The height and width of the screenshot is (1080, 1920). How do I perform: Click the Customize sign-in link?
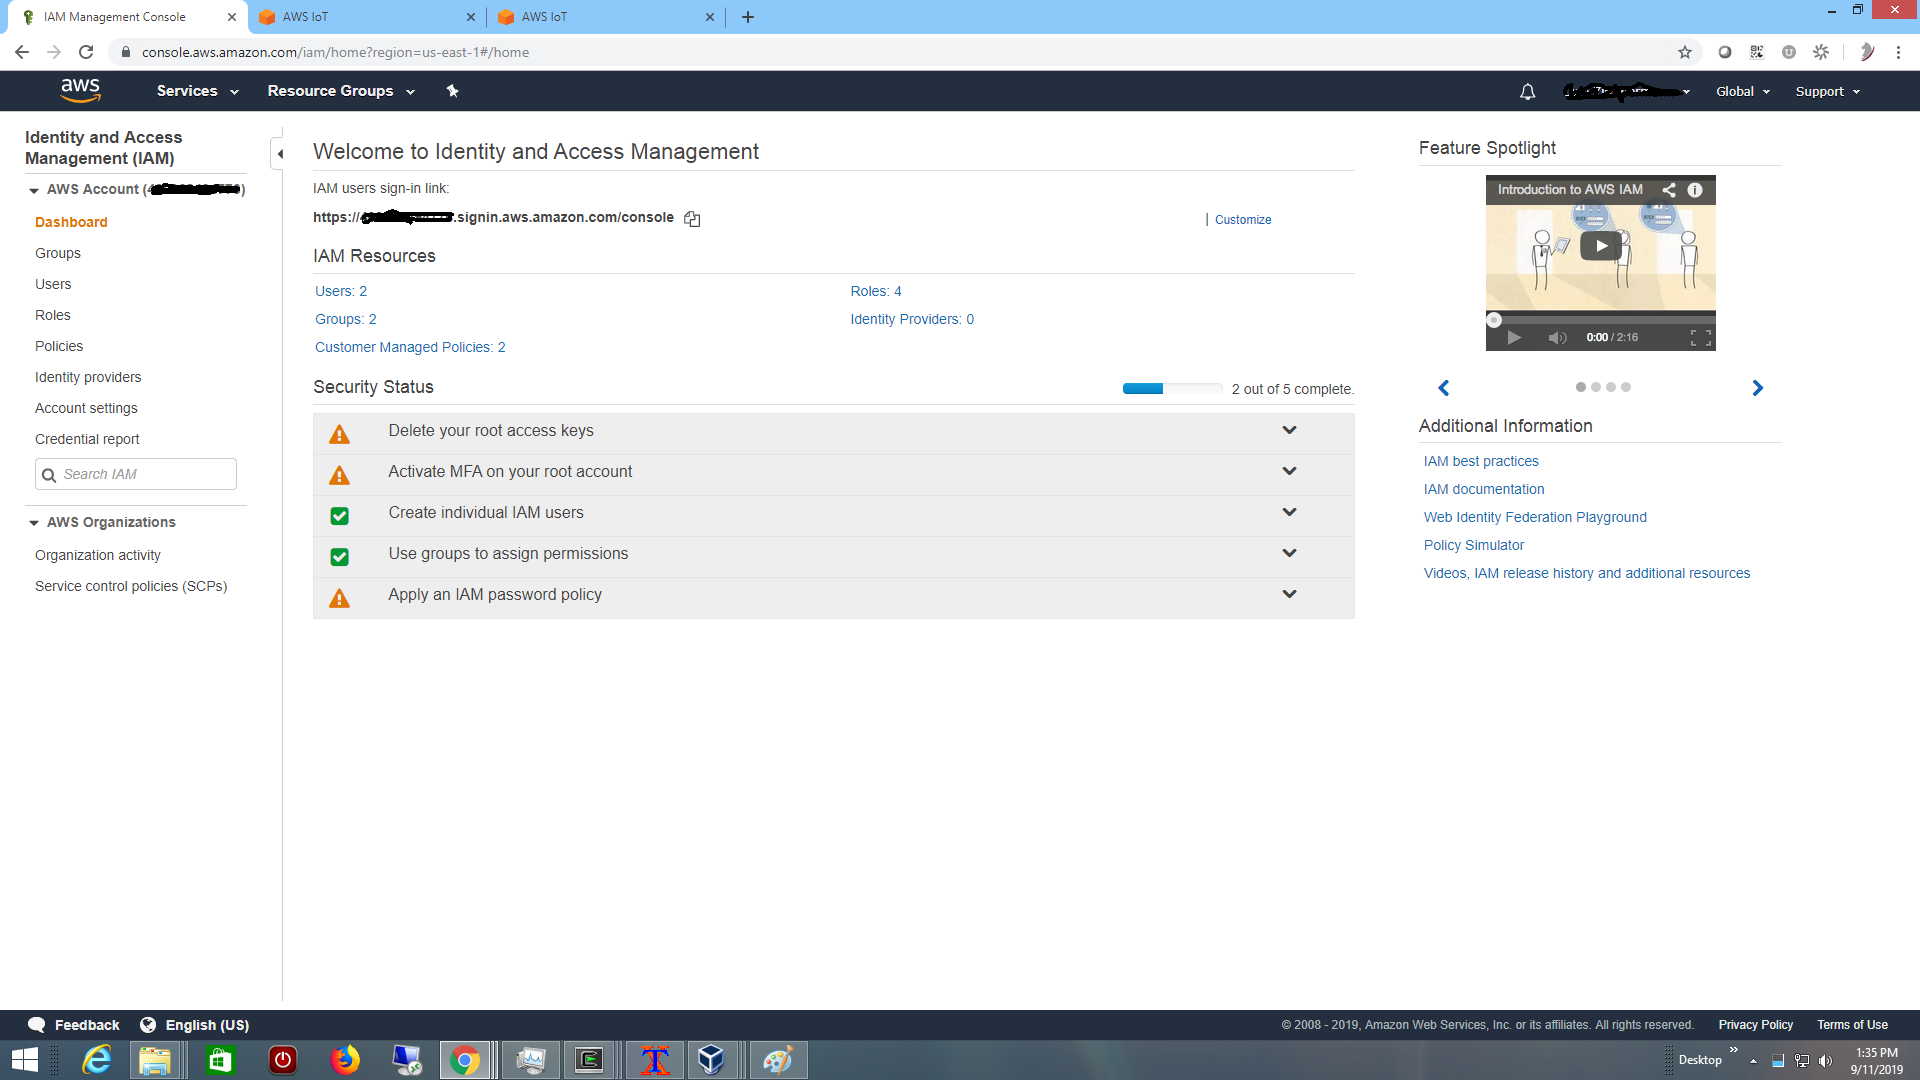coord(1243,220)
